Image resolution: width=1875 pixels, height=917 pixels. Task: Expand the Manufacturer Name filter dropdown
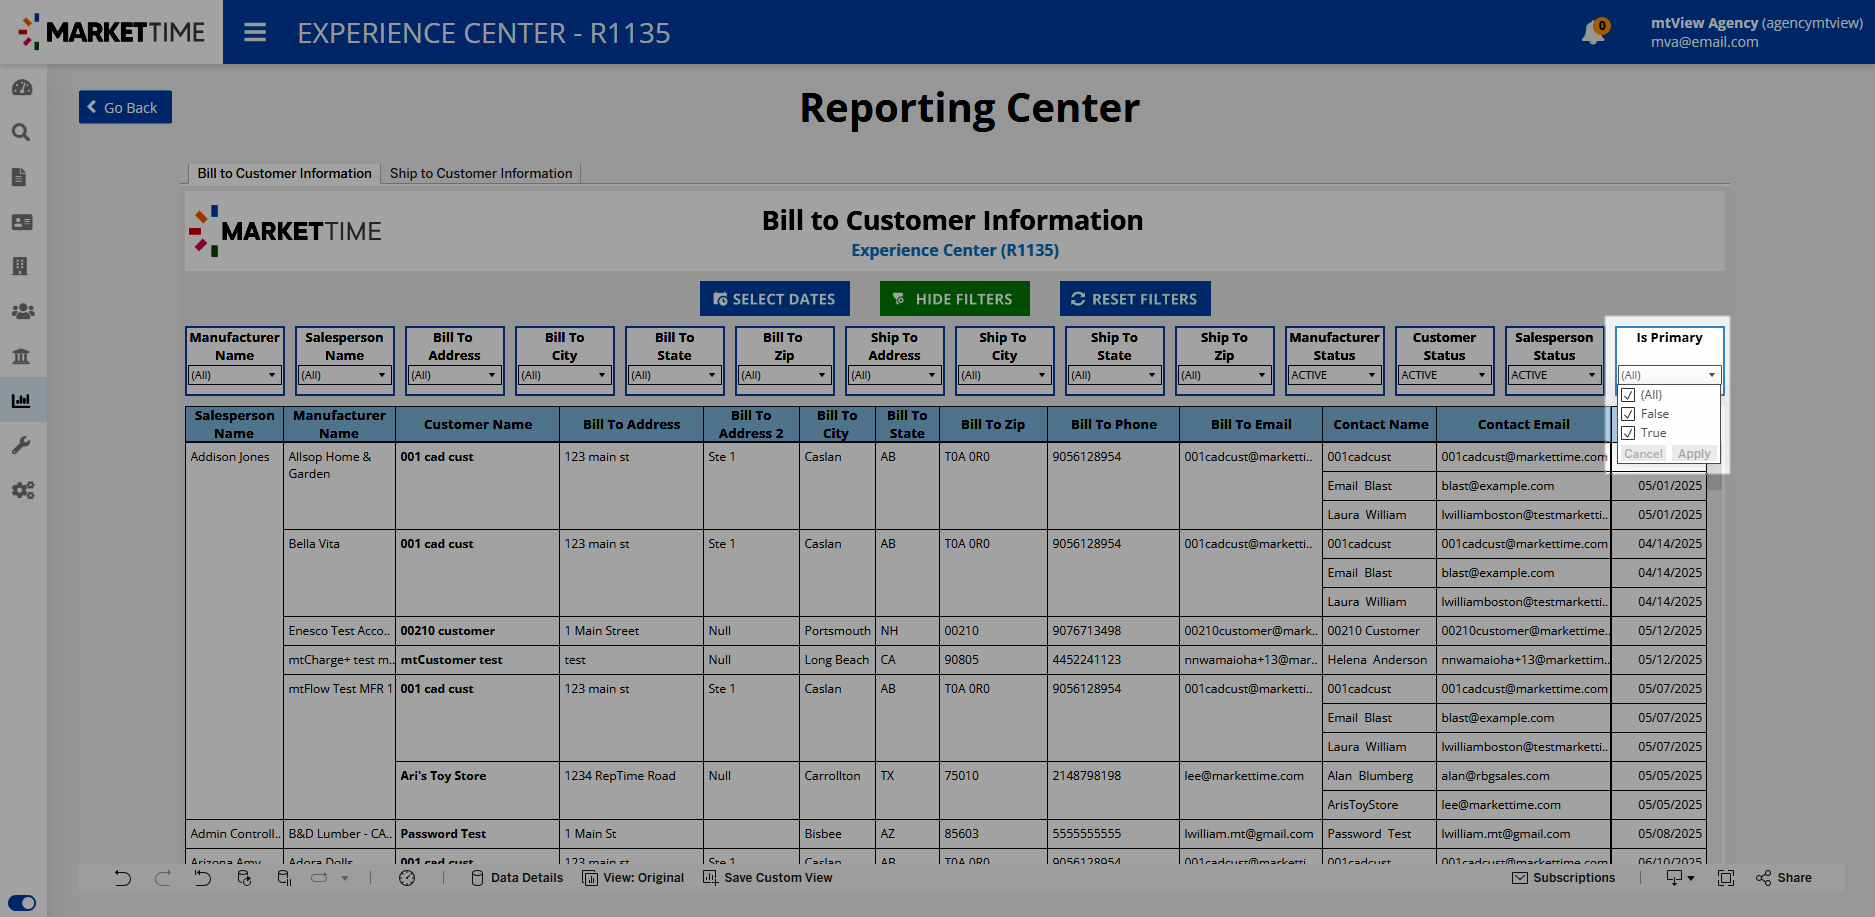pyautogui.click(x=234, y=376)
